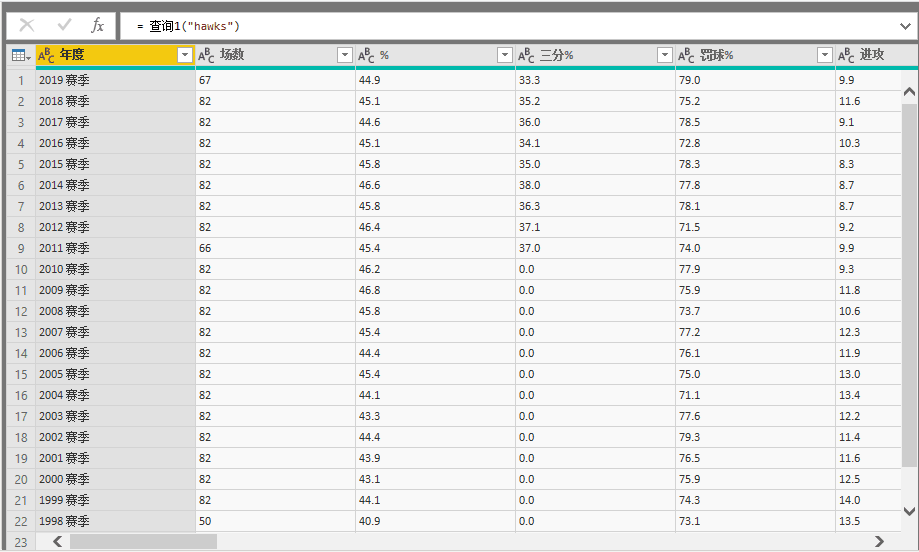Select the 场数 cell with value 50
The width and height of the screenshot is (919, 552).
(x=275, y=522)
